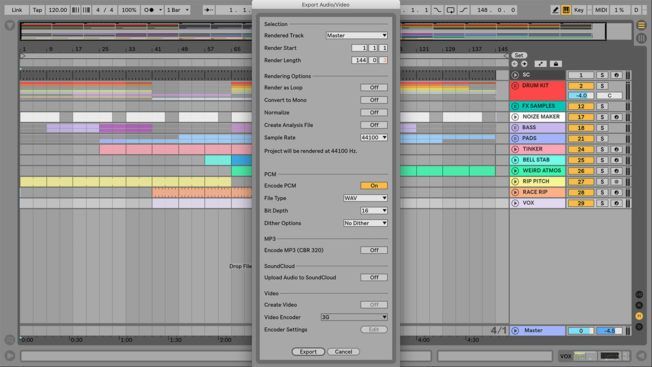Click the next locator arrow button
The image size is (652, 367).
tap(524, 64)
